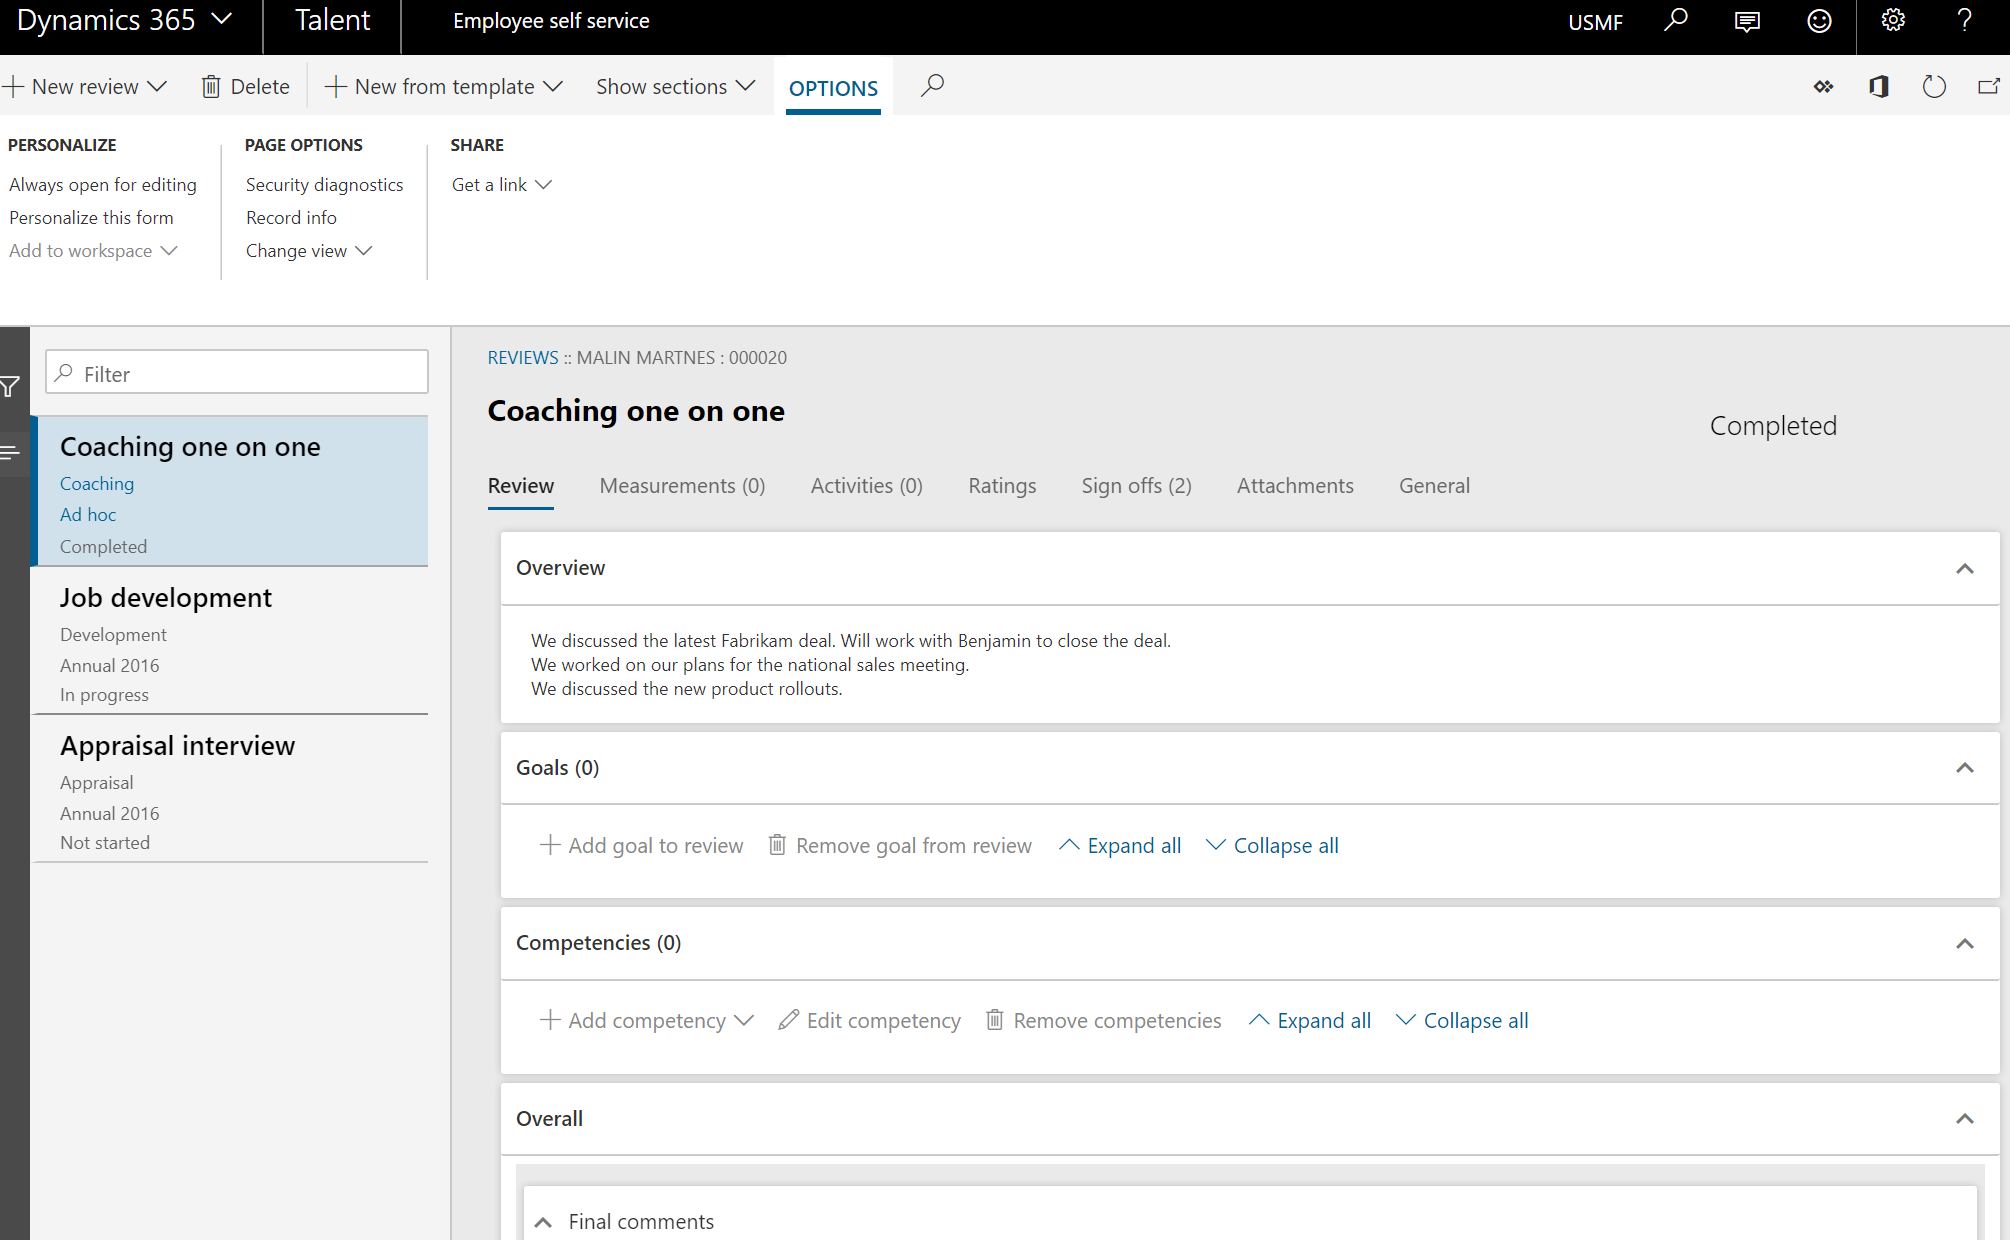The width and height of the screenshot is (2010, 1240).
Task: Click the Filter search box in the review list
Action: (236, 372)
